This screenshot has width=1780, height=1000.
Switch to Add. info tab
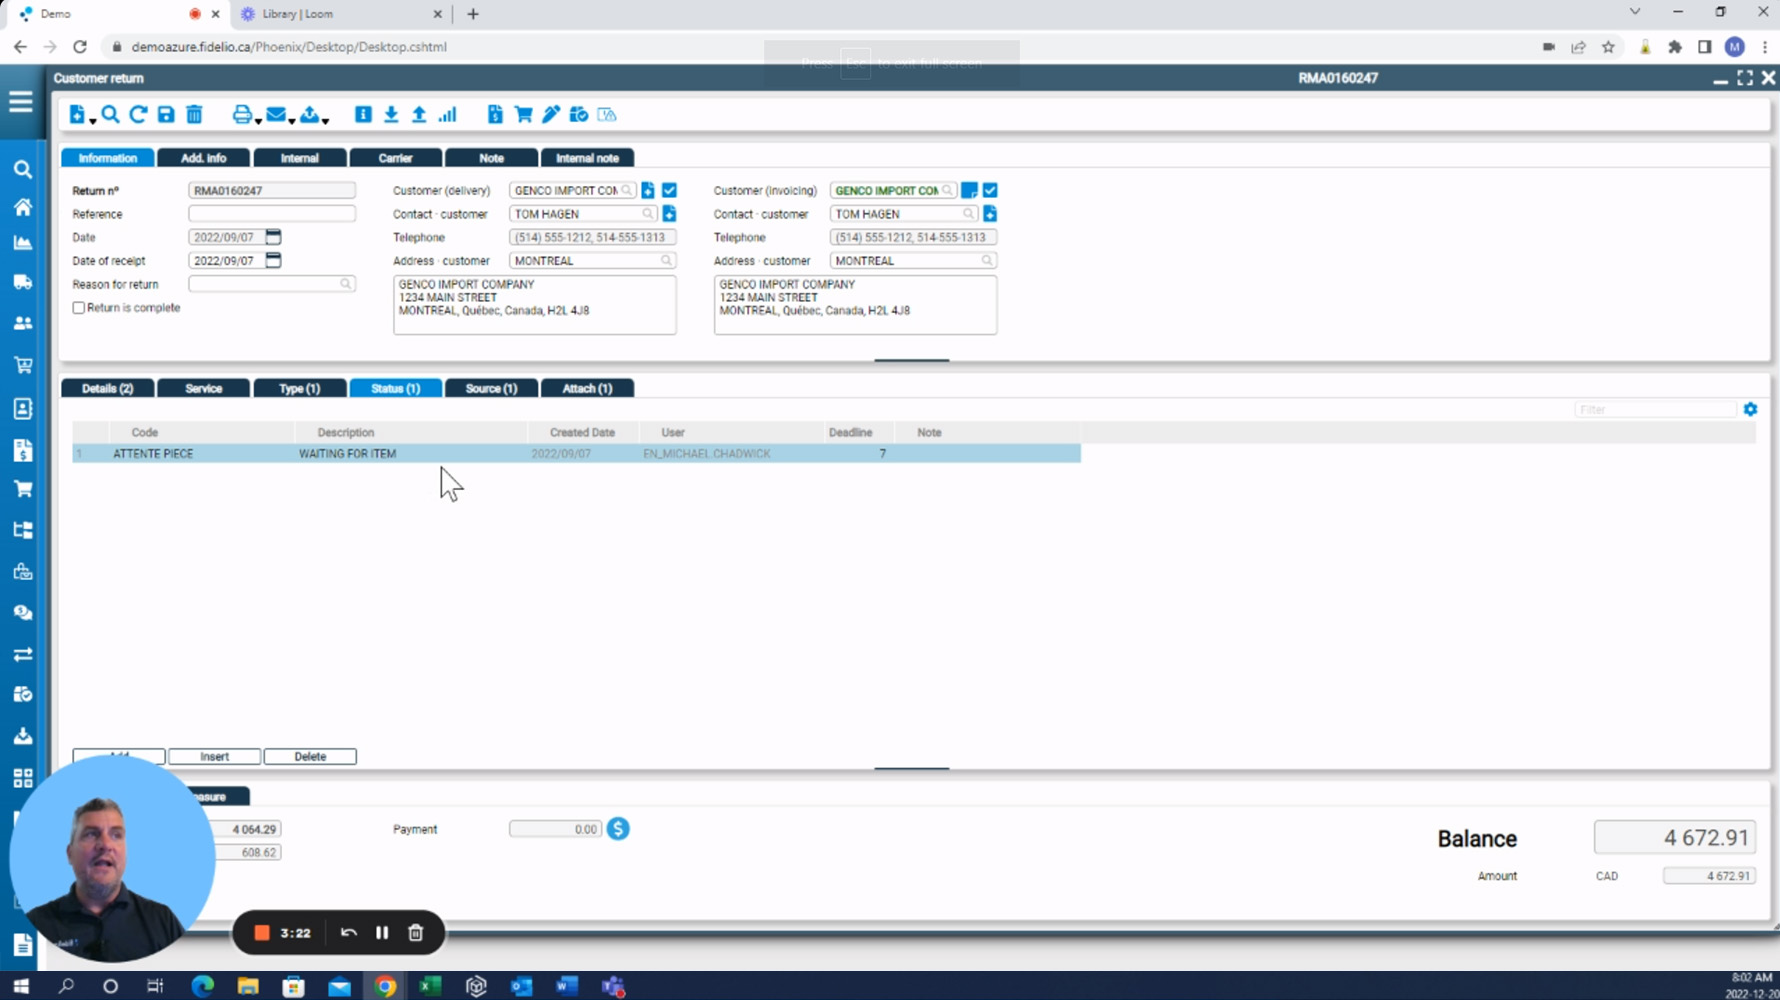[203, 158]
